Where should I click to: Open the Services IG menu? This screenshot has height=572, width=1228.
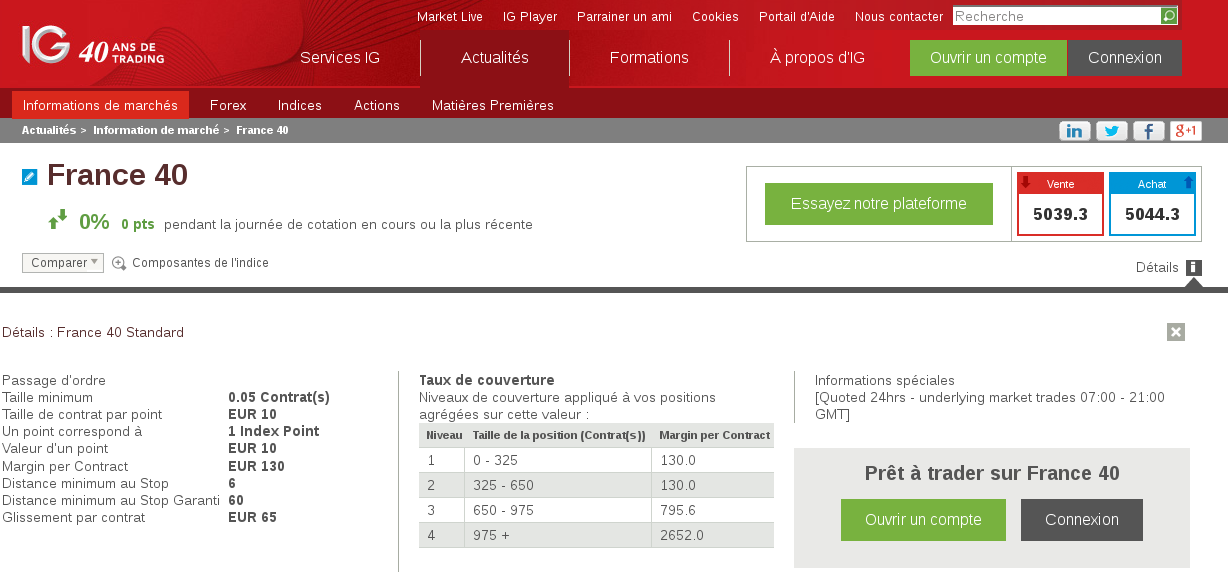340,57
